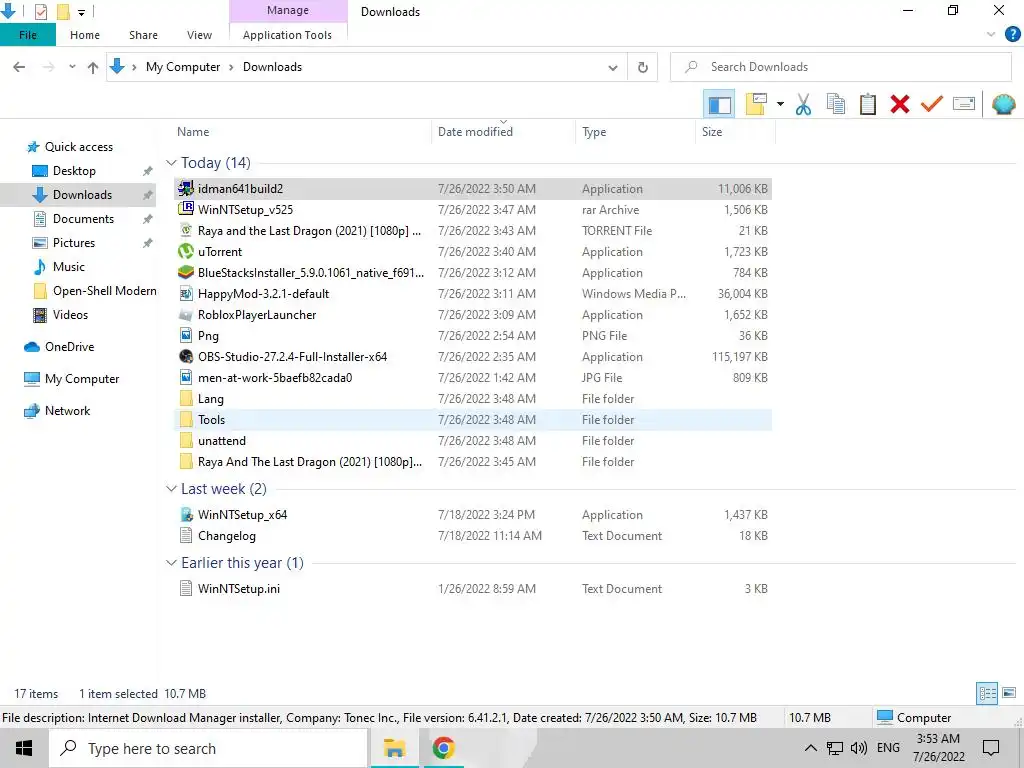
Task: Open Google Chrome from the taskbar
Action: [x=443, y=748]
